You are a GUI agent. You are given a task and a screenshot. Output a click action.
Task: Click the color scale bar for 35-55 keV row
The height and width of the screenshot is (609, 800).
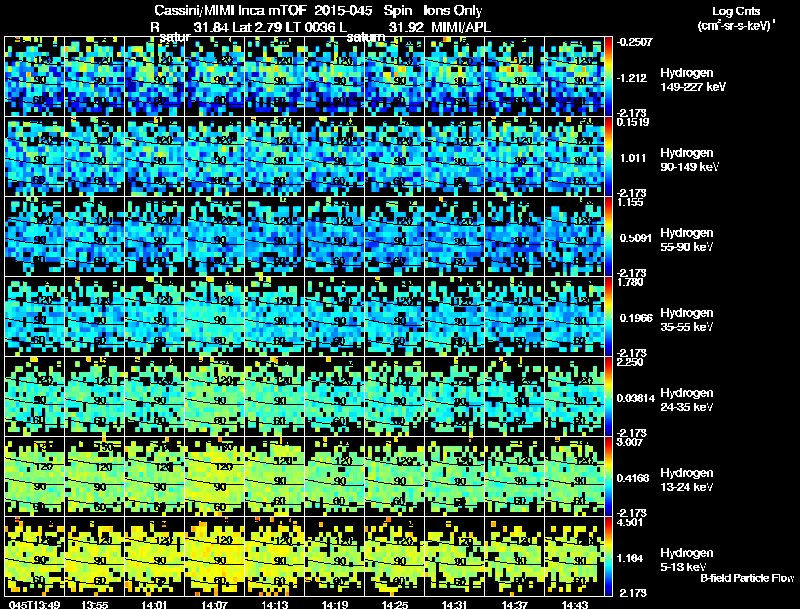[608, 317]
